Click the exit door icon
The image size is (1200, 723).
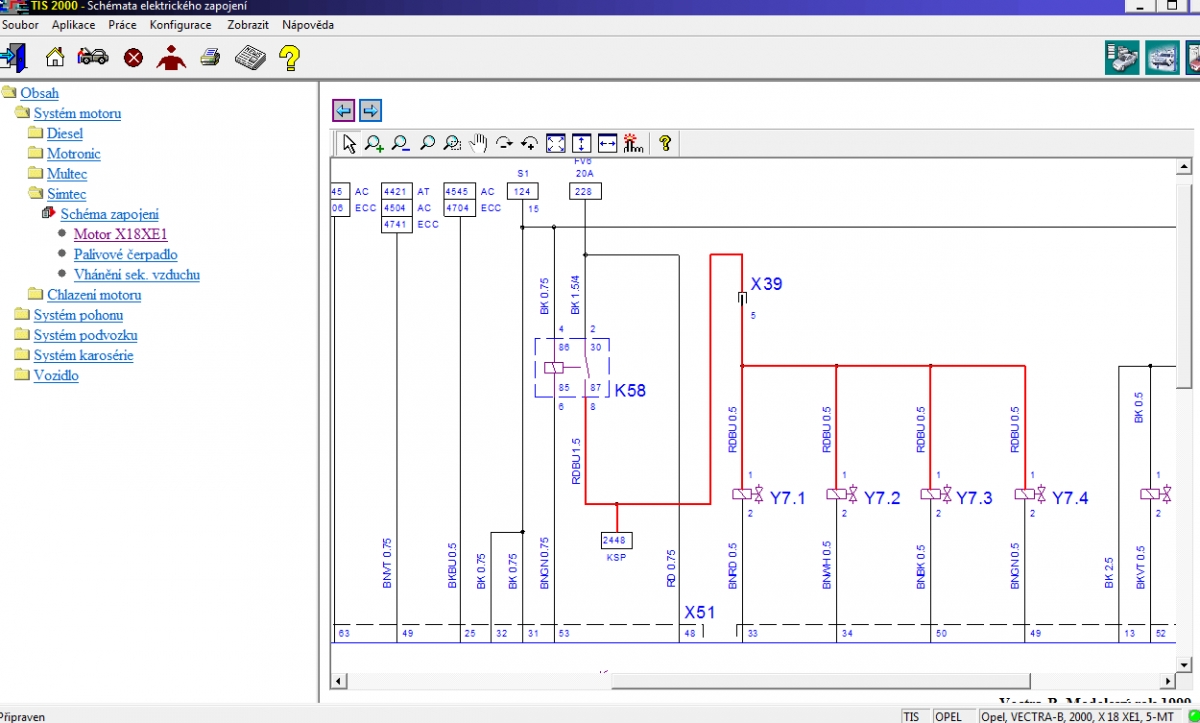click(x=14, y=57)
